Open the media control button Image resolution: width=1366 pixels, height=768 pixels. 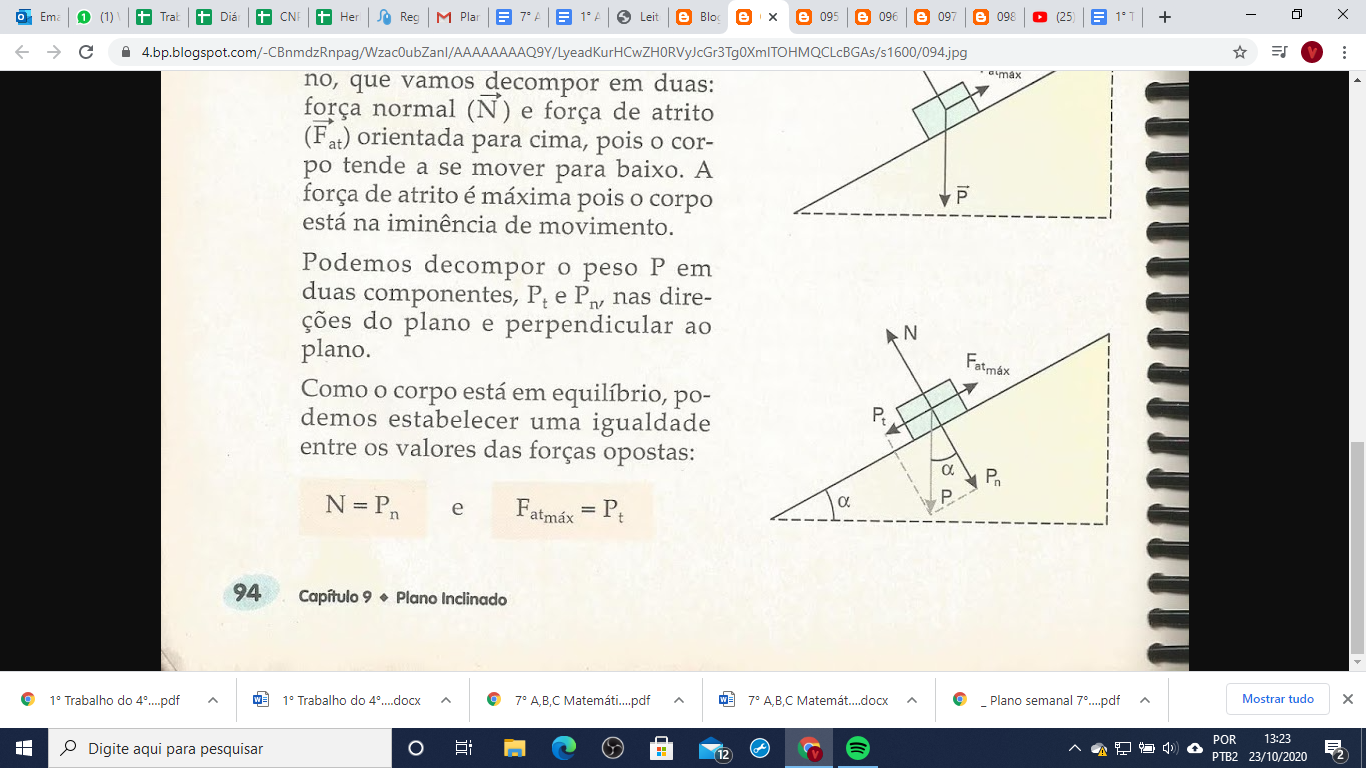[x=1278, y=52]
